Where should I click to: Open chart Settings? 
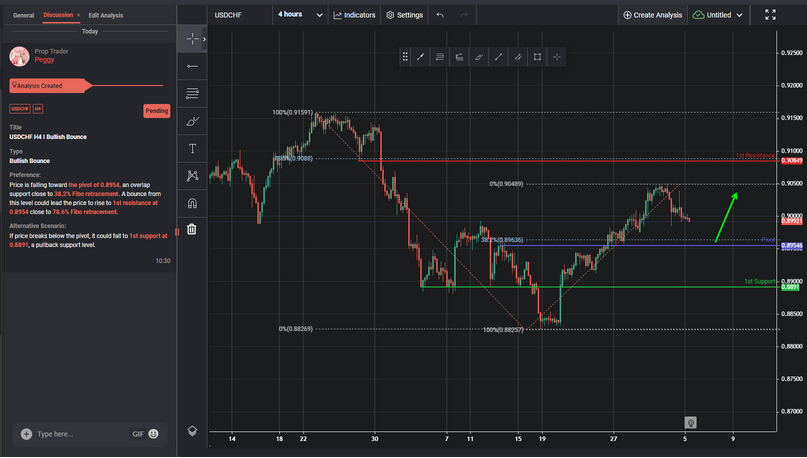click(405, 15)
